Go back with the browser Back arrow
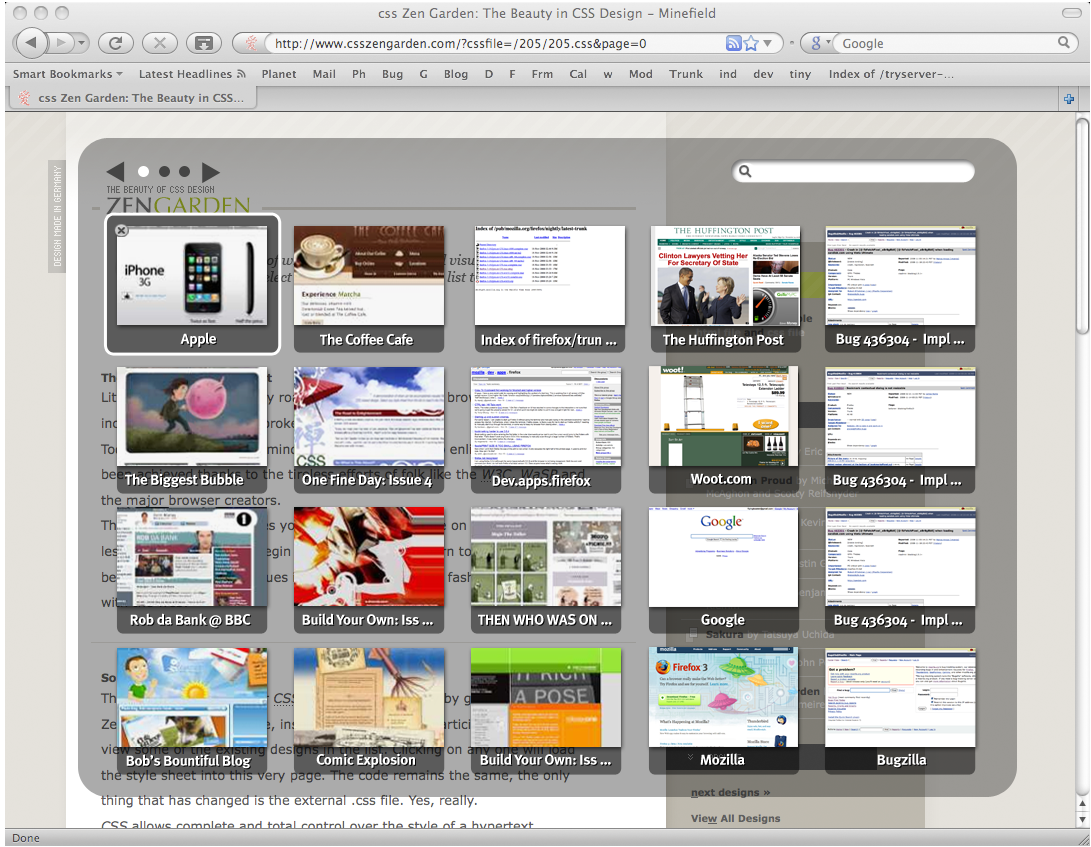Screen dimensions: 1091x847 tap(31, 43)
